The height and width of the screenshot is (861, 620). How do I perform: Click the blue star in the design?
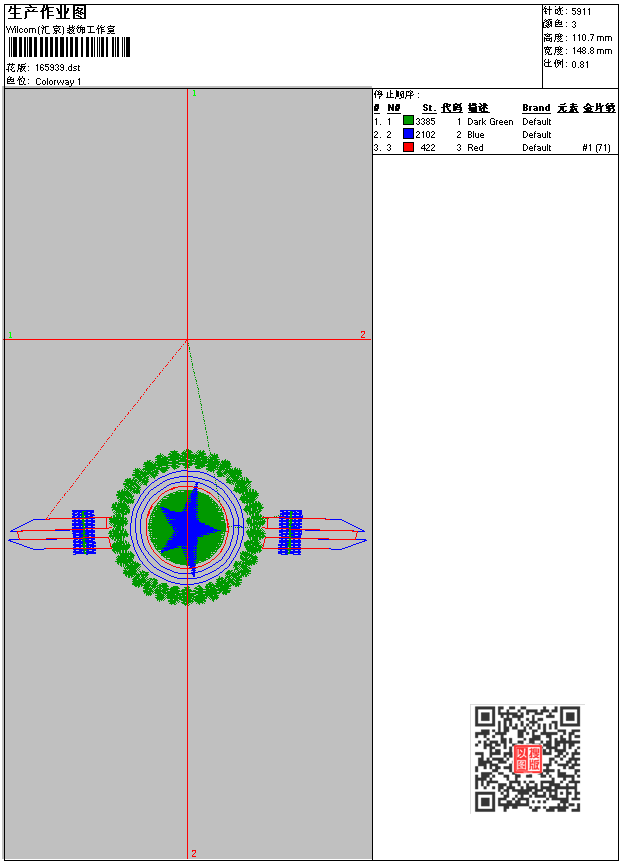[192, 529]
